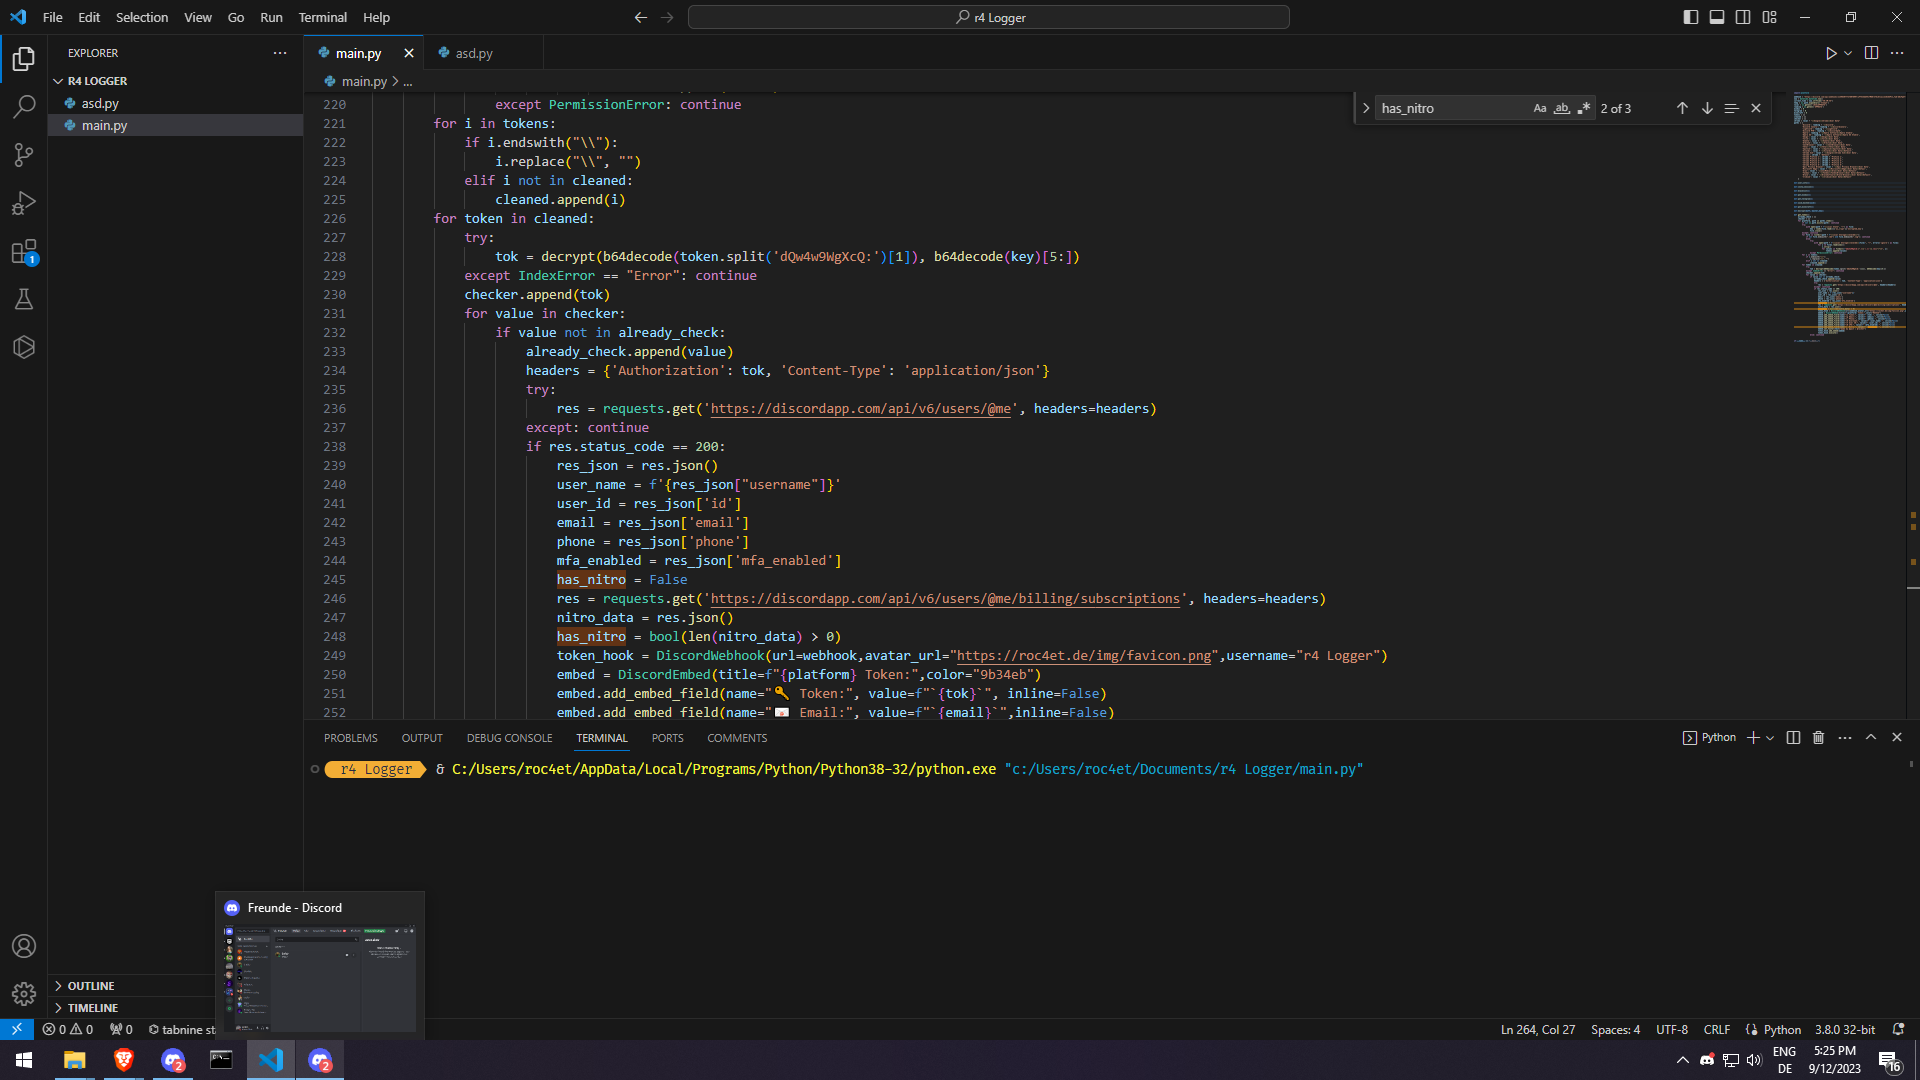Click the has_nitro find input field
Screen dimensions: 1920x1080
coord(1450,108)
